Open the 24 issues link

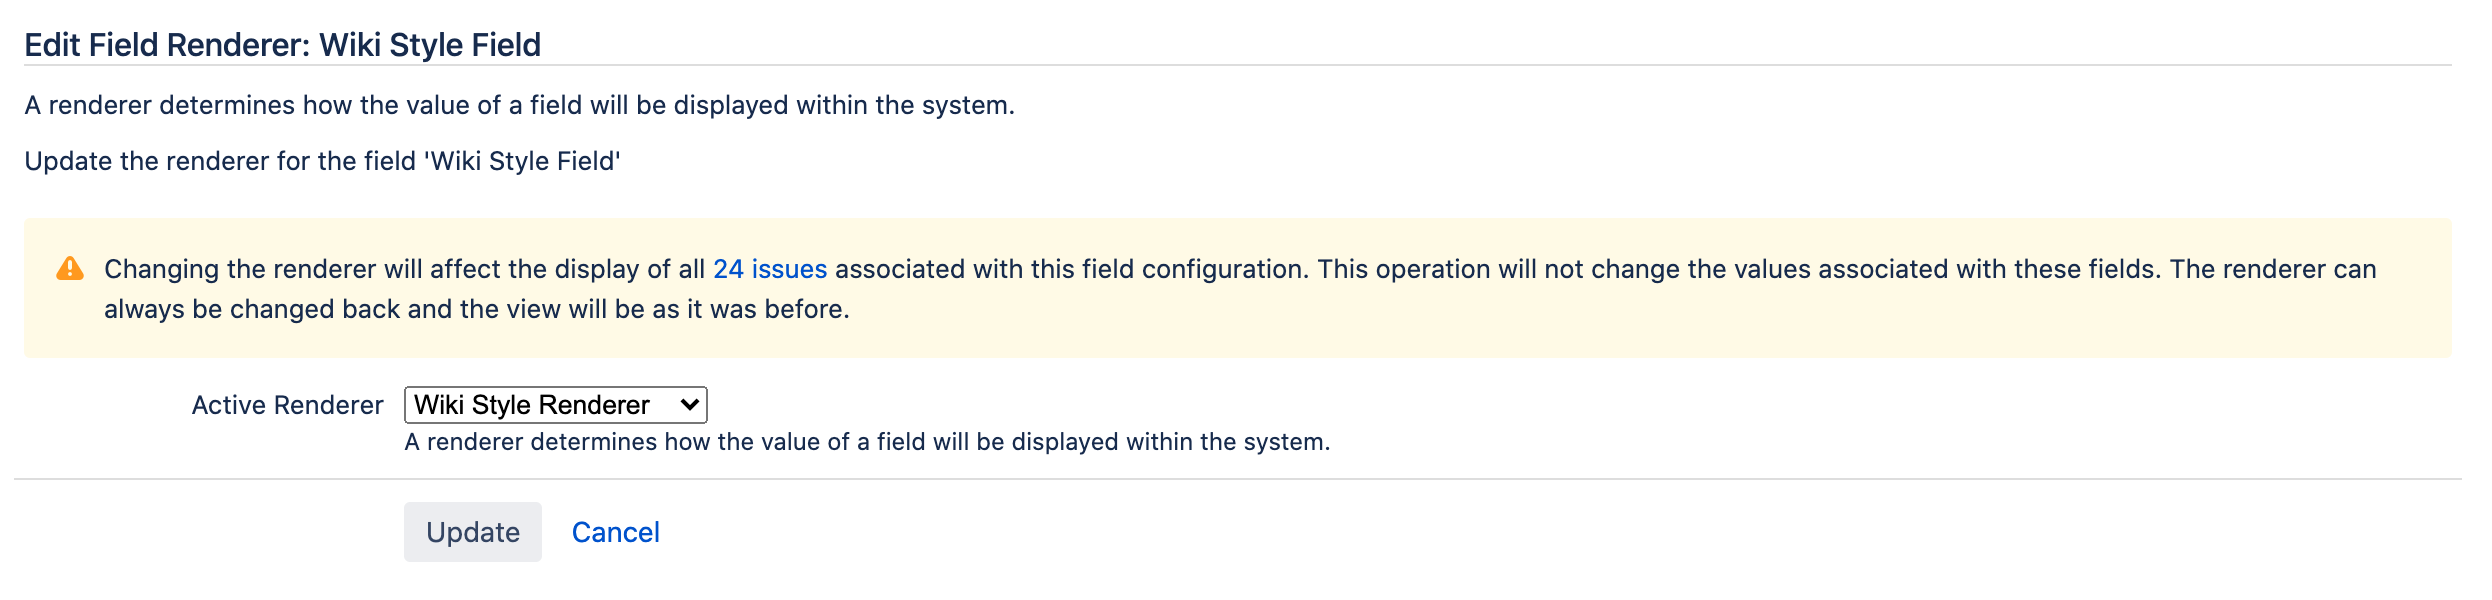770,269
